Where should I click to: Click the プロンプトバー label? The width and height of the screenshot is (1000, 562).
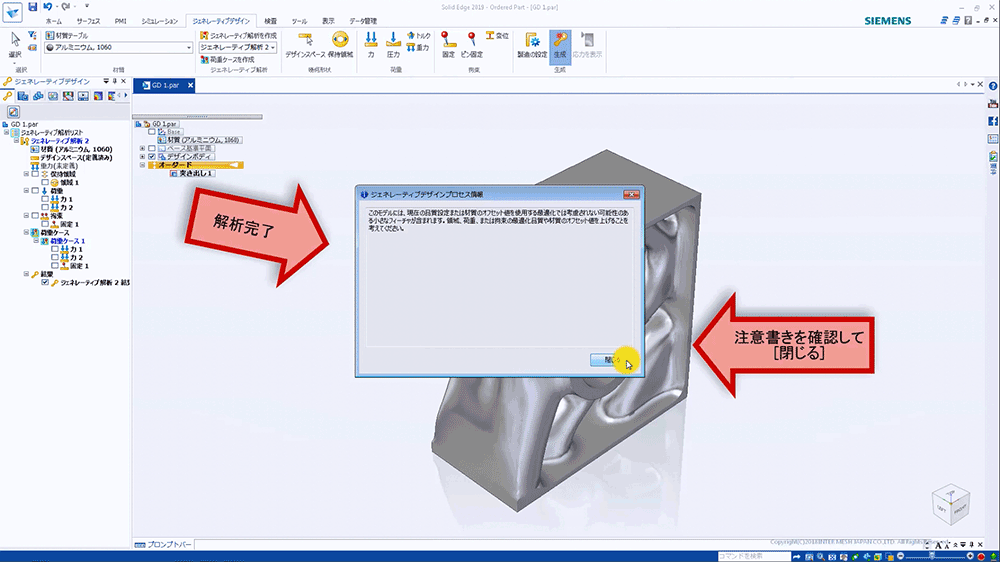pyautogui.click(x=169, y=545)
